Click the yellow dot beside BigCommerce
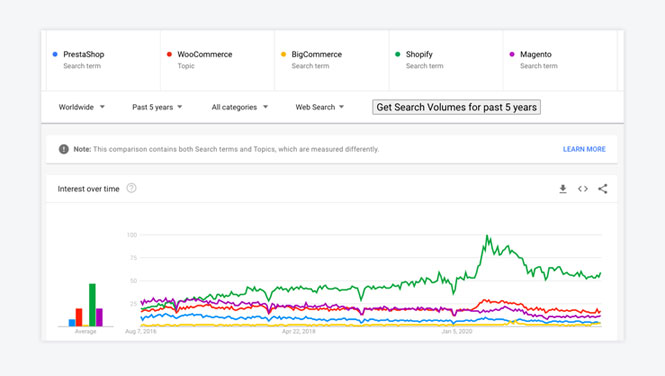 tap(283, 54)
